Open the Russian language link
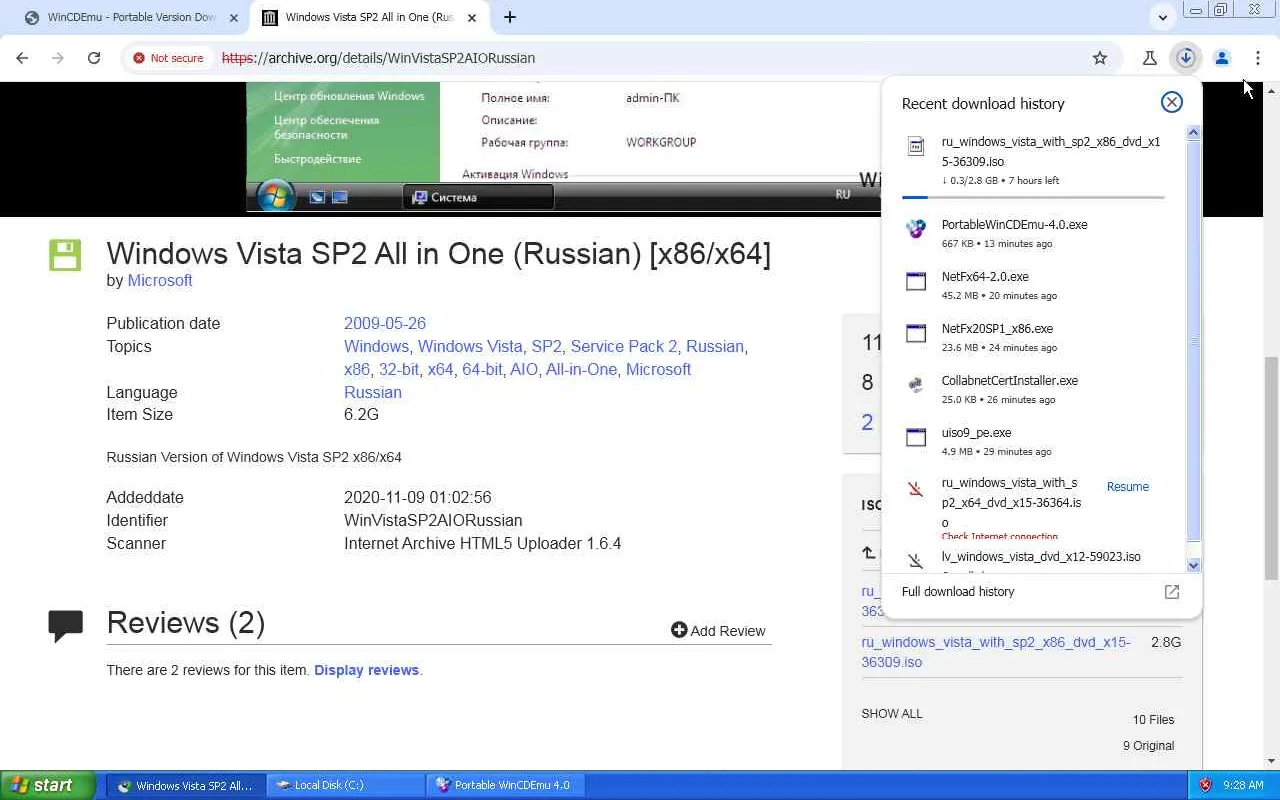The image size is (1280, 800). coord(373,393)
